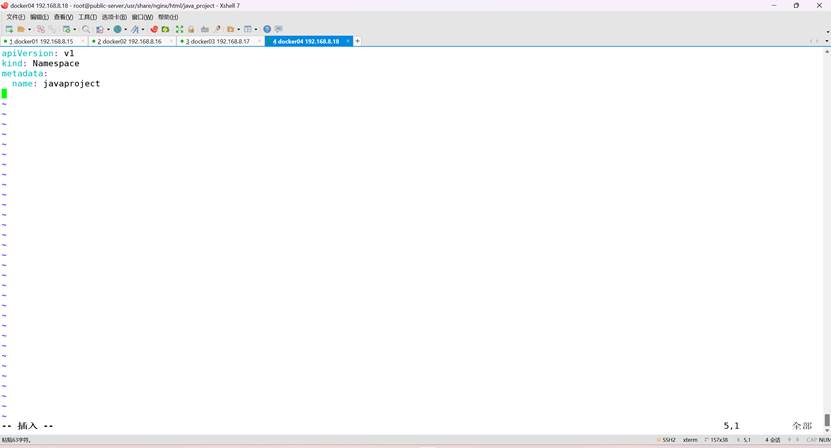Click the 'apiVersion: v1' line
This screenshot has height=448, width=831.
click(x=38, y=54)
